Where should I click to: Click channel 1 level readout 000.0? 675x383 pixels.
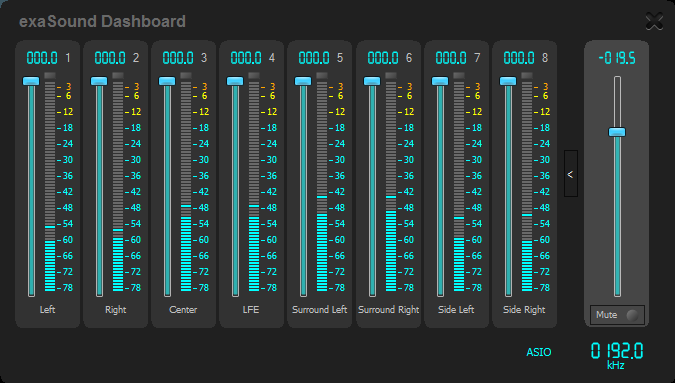pyautogui.click(x=42, y=58)
